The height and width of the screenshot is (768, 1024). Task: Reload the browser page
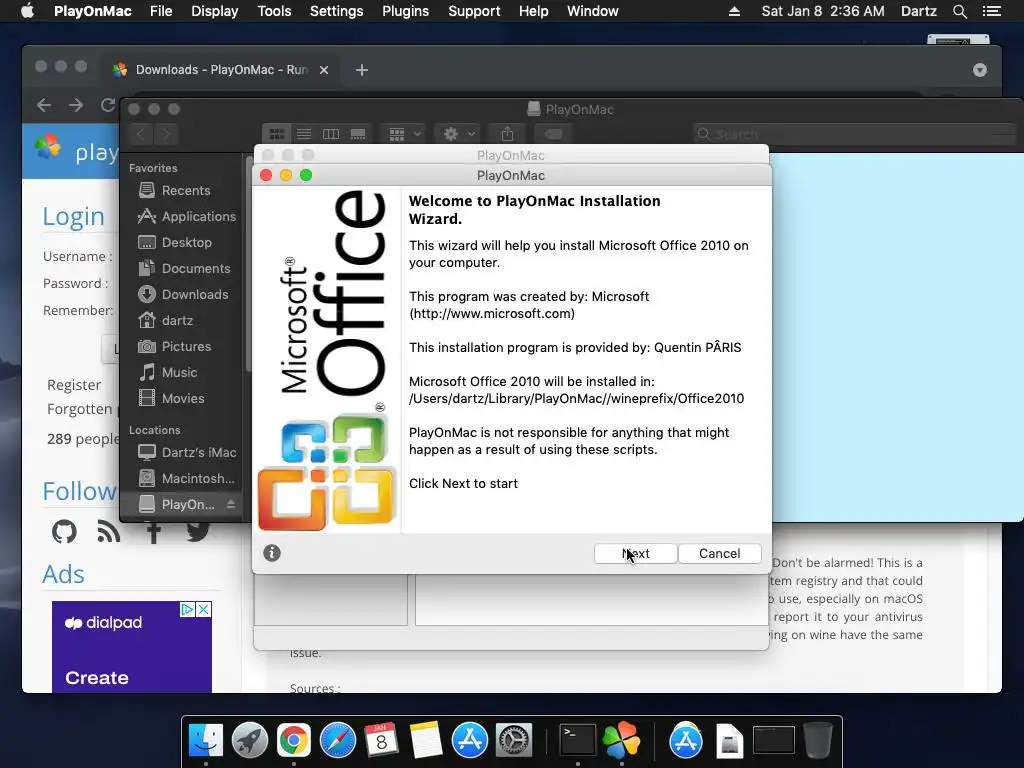[108, 105]
